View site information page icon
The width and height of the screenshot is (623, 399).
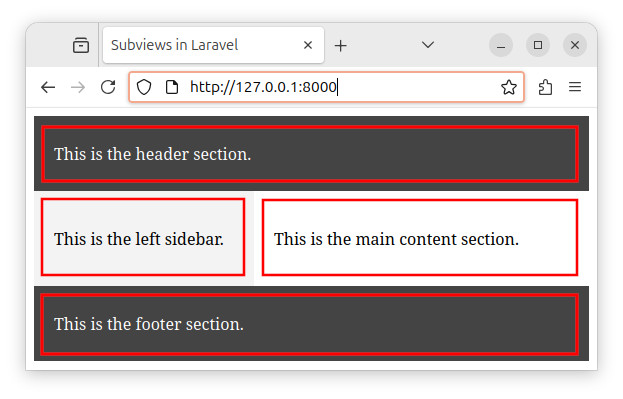coord(172,87)
